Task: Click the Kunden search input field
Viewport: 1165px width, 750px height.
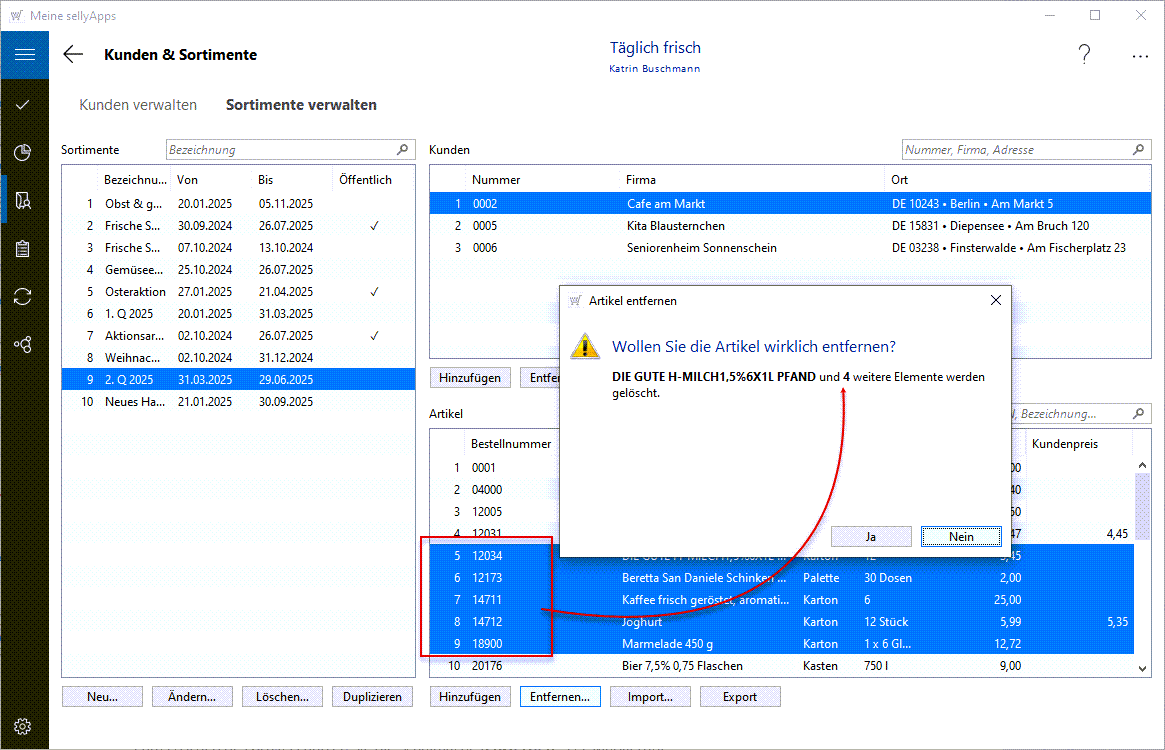Action: [1016, 150]
